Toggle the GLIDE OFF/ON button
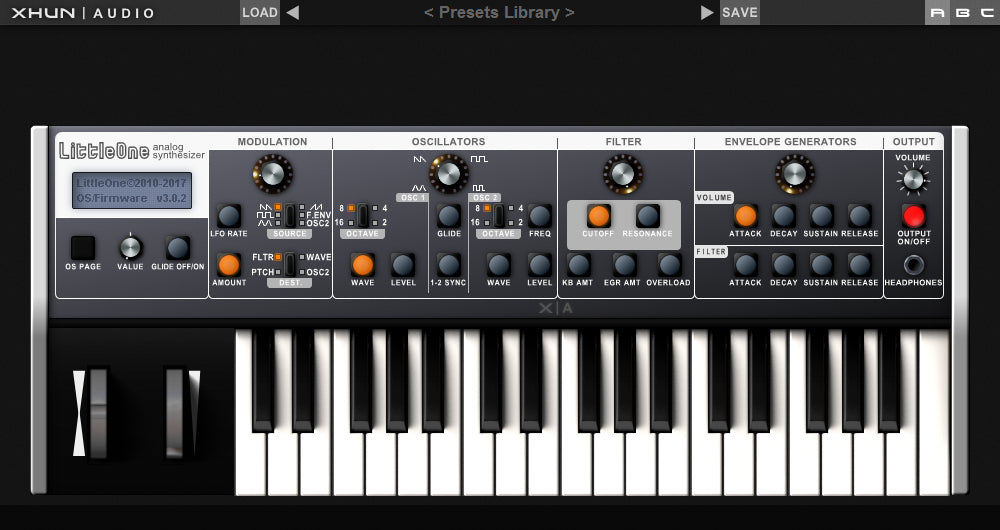The height and width of the screenshot is (530, 1000). coord(178,247)
